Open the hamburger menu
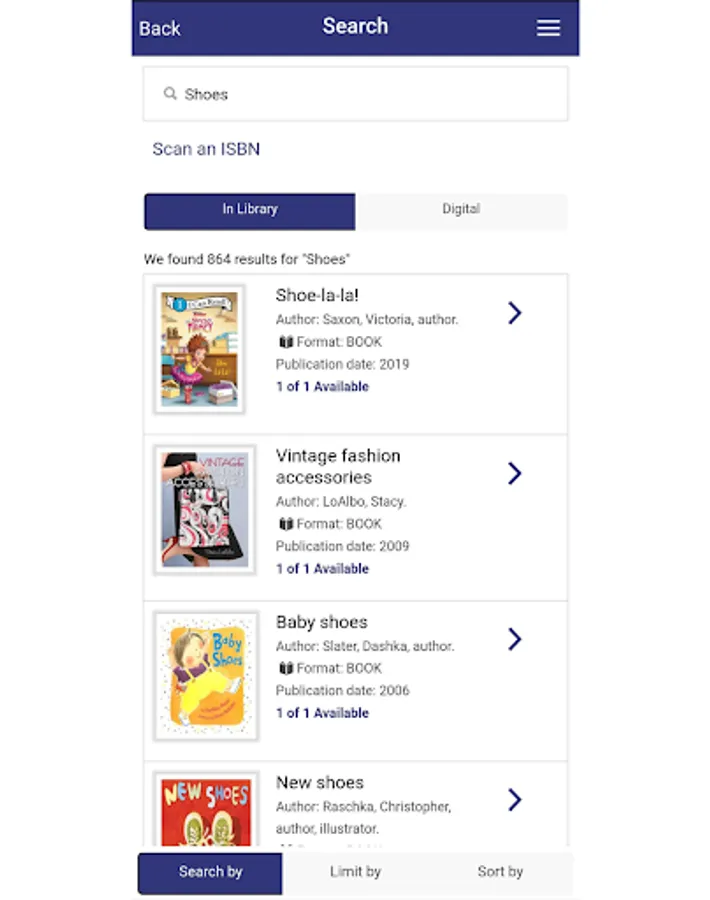This screenshot has width=710, height=900. [x=548, y=28]
